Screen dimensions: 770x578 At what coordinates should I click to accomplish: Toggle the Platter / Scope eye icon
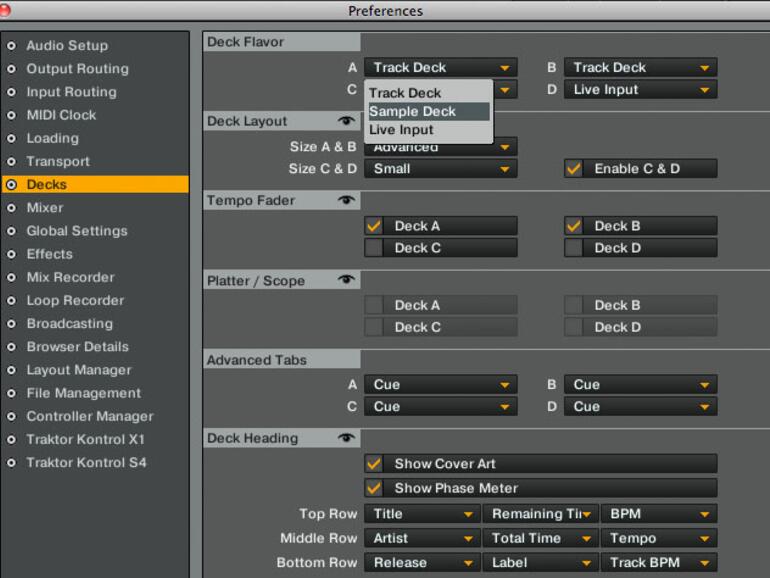pos(346,280)
